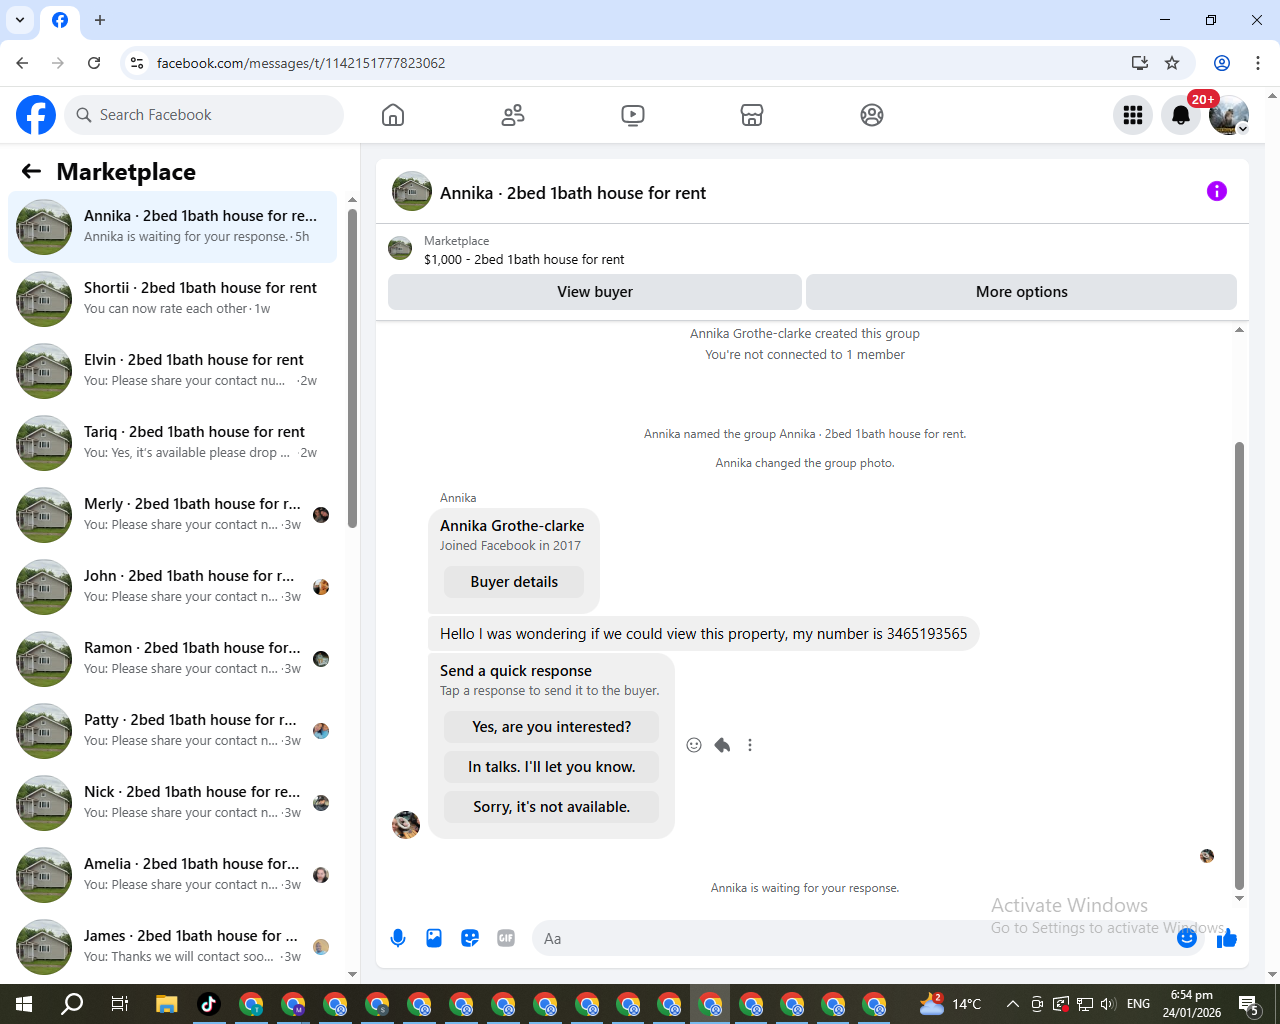This screenshot has width=1280, height=1024.
Task: Open File Explorer from taskbar
Action: 166,1004
